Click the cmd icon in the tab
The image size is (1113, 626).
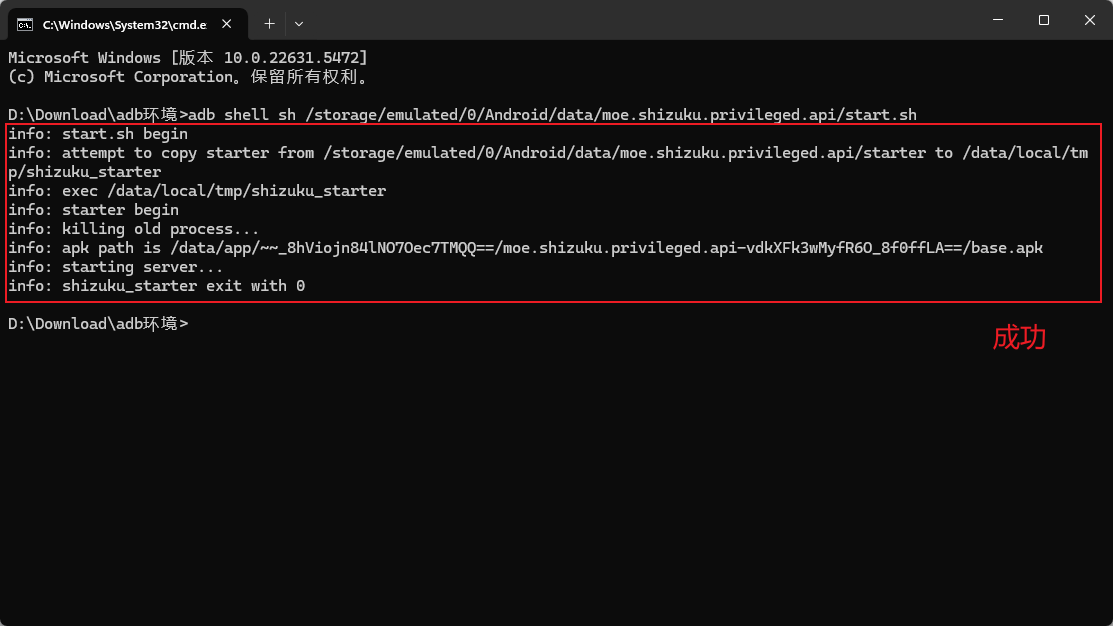point(25,23)
